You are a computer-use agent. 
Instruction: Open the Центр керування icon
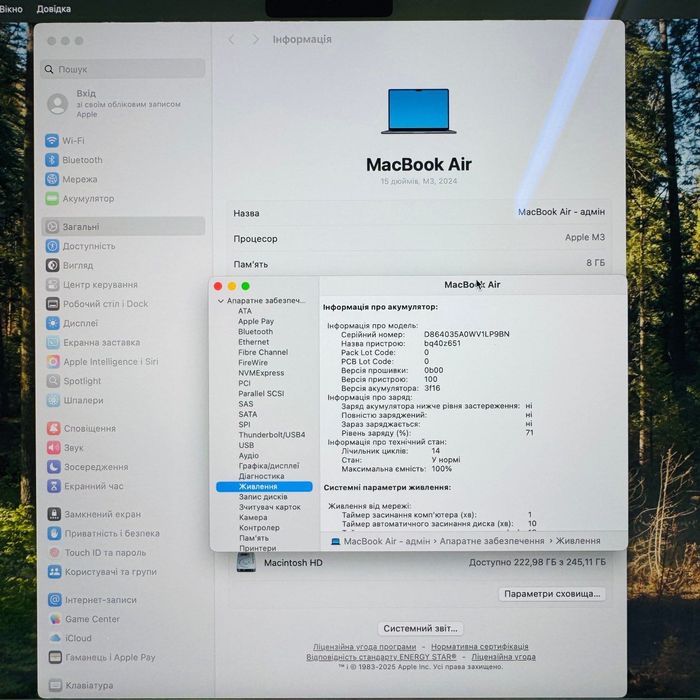click(53, 284)
